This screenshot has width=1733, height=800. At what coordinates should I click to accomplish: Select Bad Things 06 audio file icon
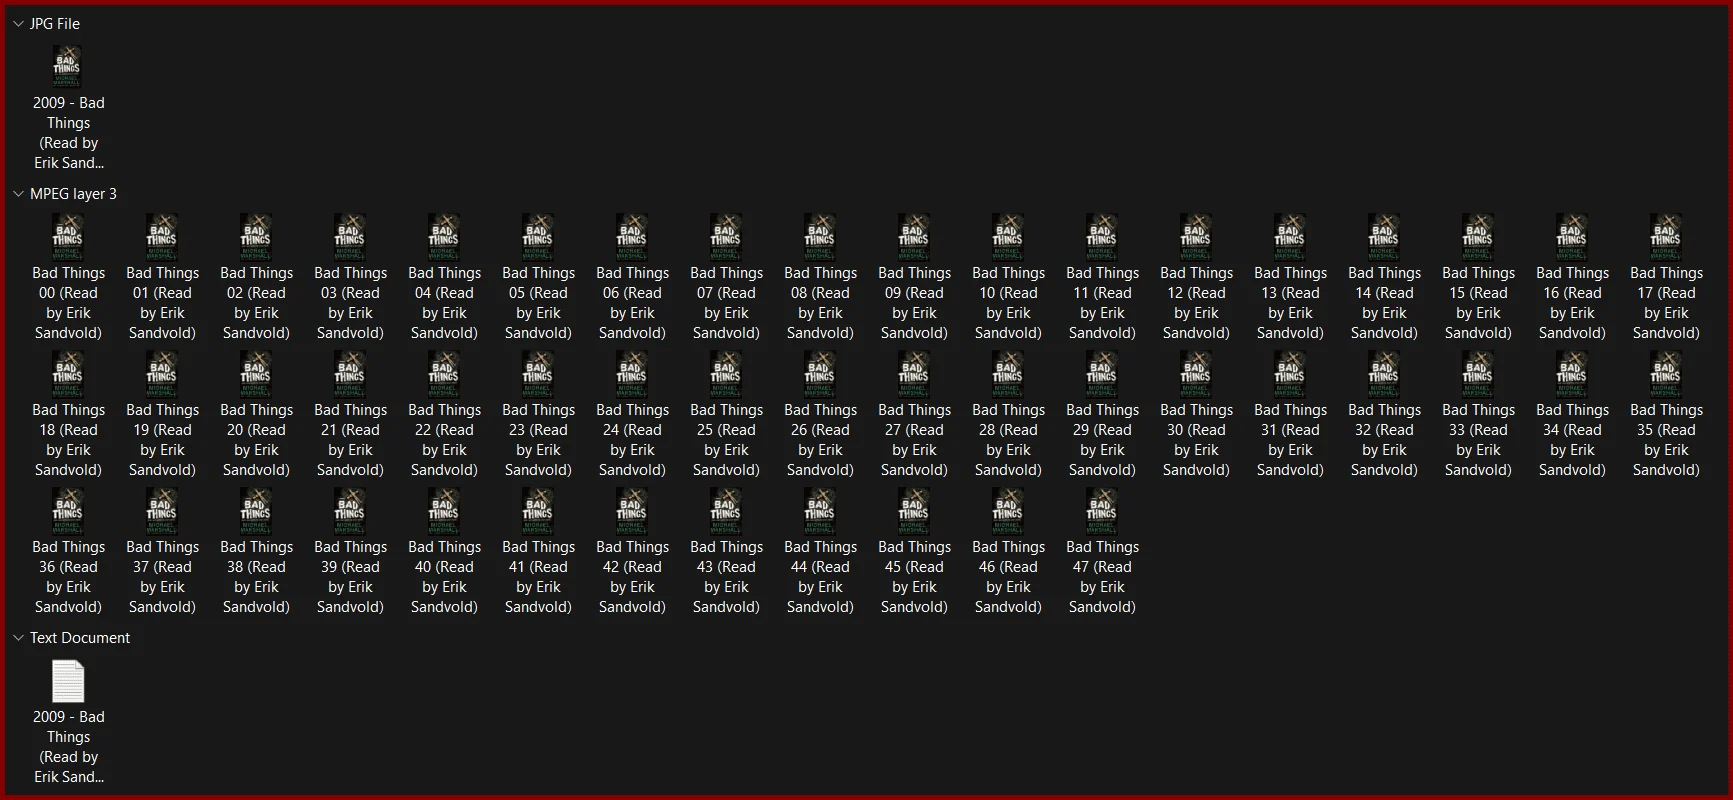(x=632, y=237)
